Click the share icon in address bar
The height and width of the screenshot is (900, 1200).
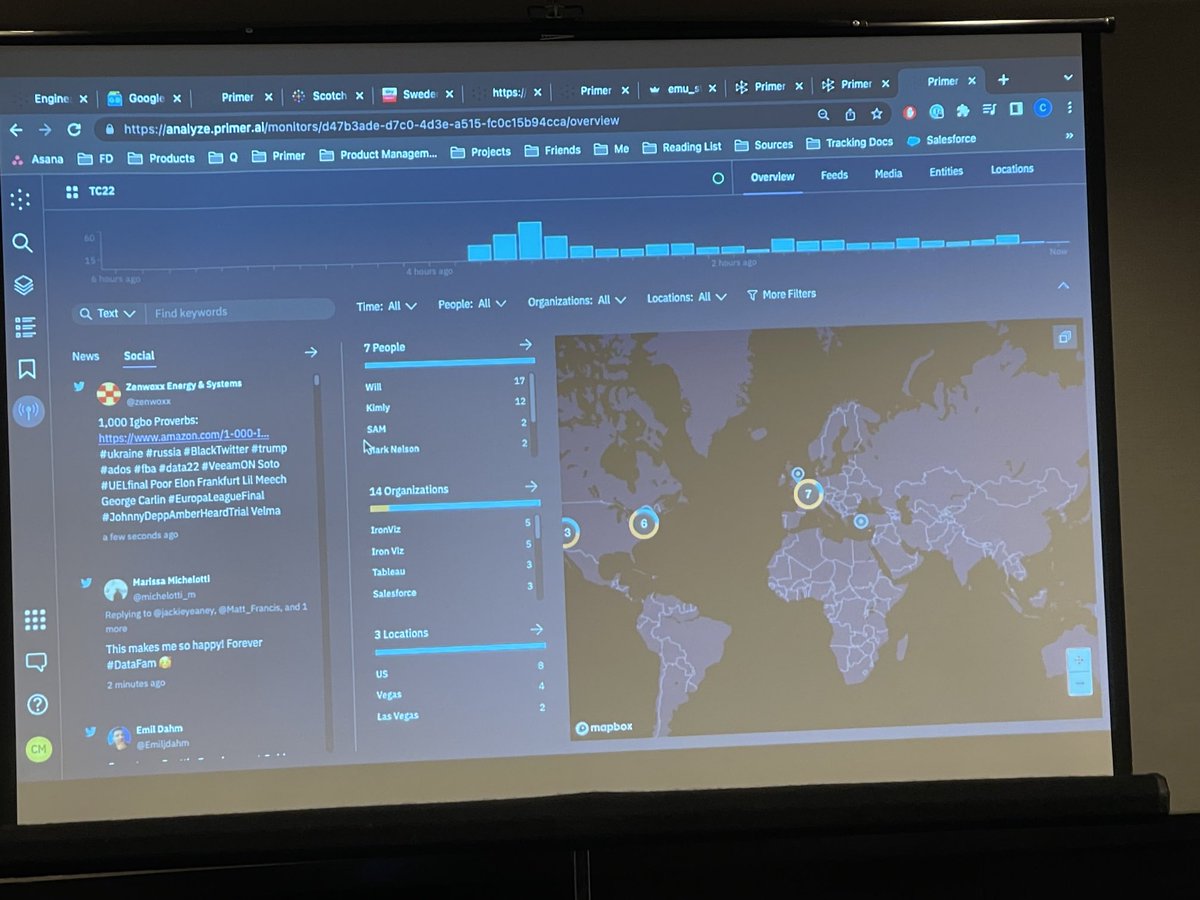point(850,115)
